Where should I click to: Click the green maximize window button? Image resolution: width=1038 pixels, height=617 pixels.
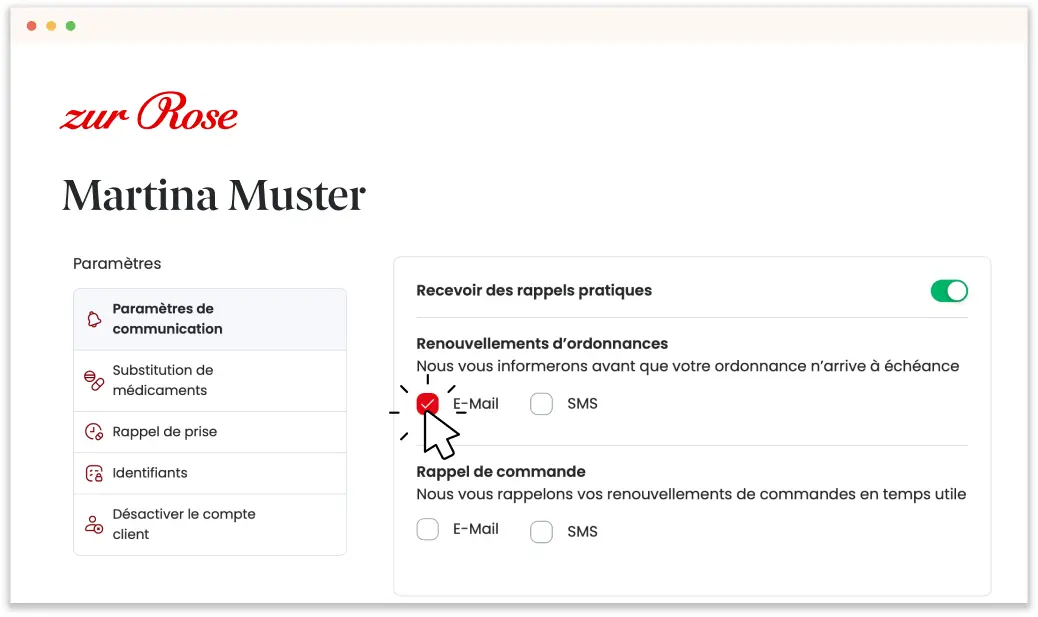(x=71, y=26)
